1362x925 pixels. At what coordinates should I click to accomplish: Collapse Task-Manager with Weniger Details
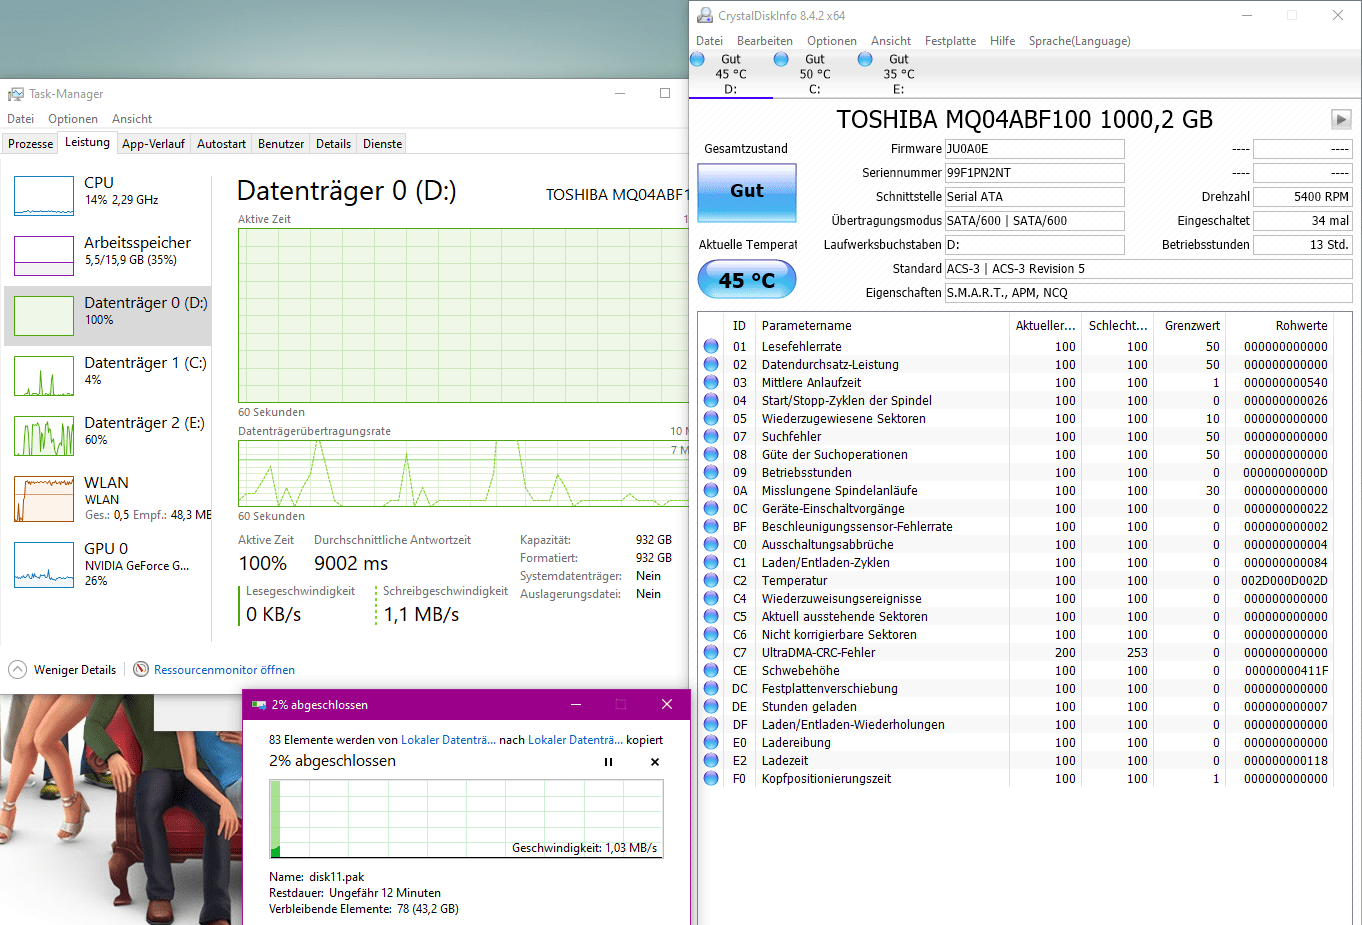pos(63,670)
